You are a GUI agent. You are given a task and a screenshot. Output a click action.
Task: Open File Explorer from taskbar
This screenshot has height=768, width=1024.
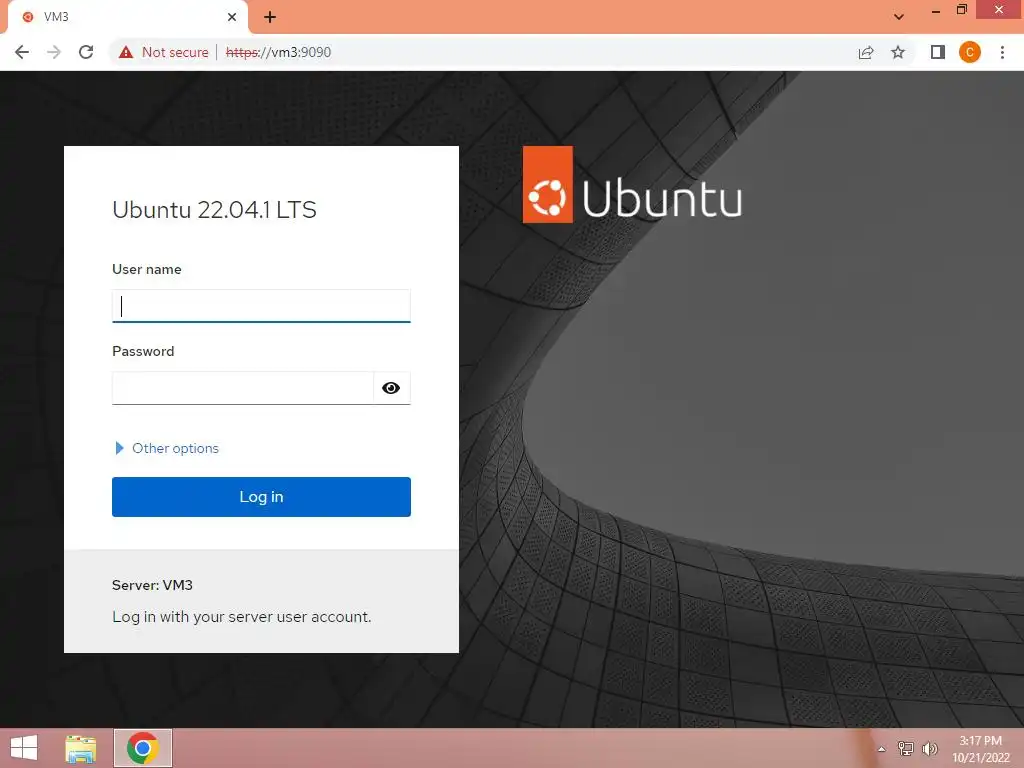pyautogui.click(x=81, y=748)
